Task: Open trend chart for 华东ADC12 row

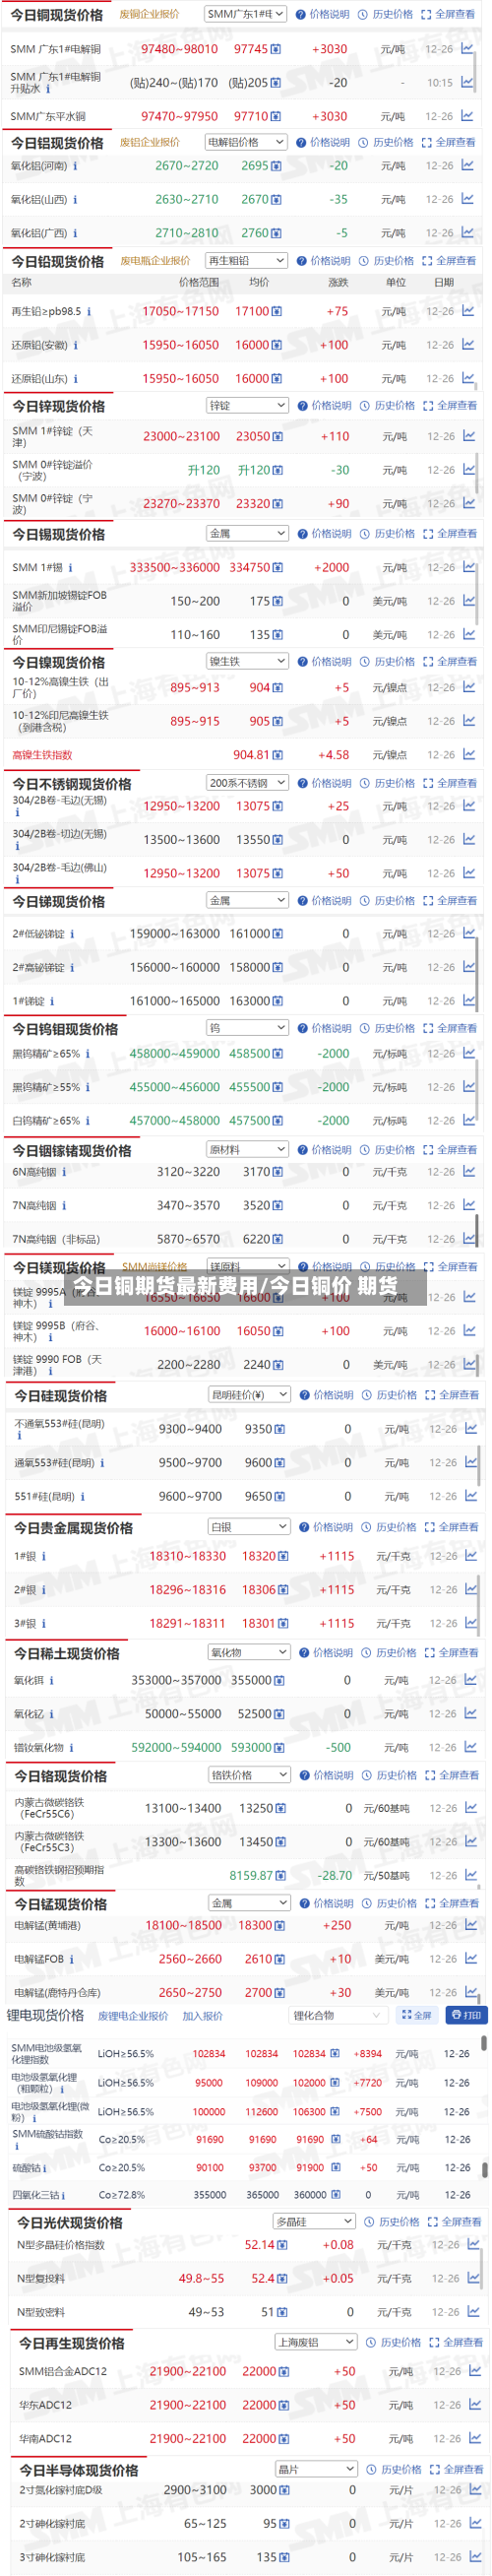Action: coord(473,2405)
